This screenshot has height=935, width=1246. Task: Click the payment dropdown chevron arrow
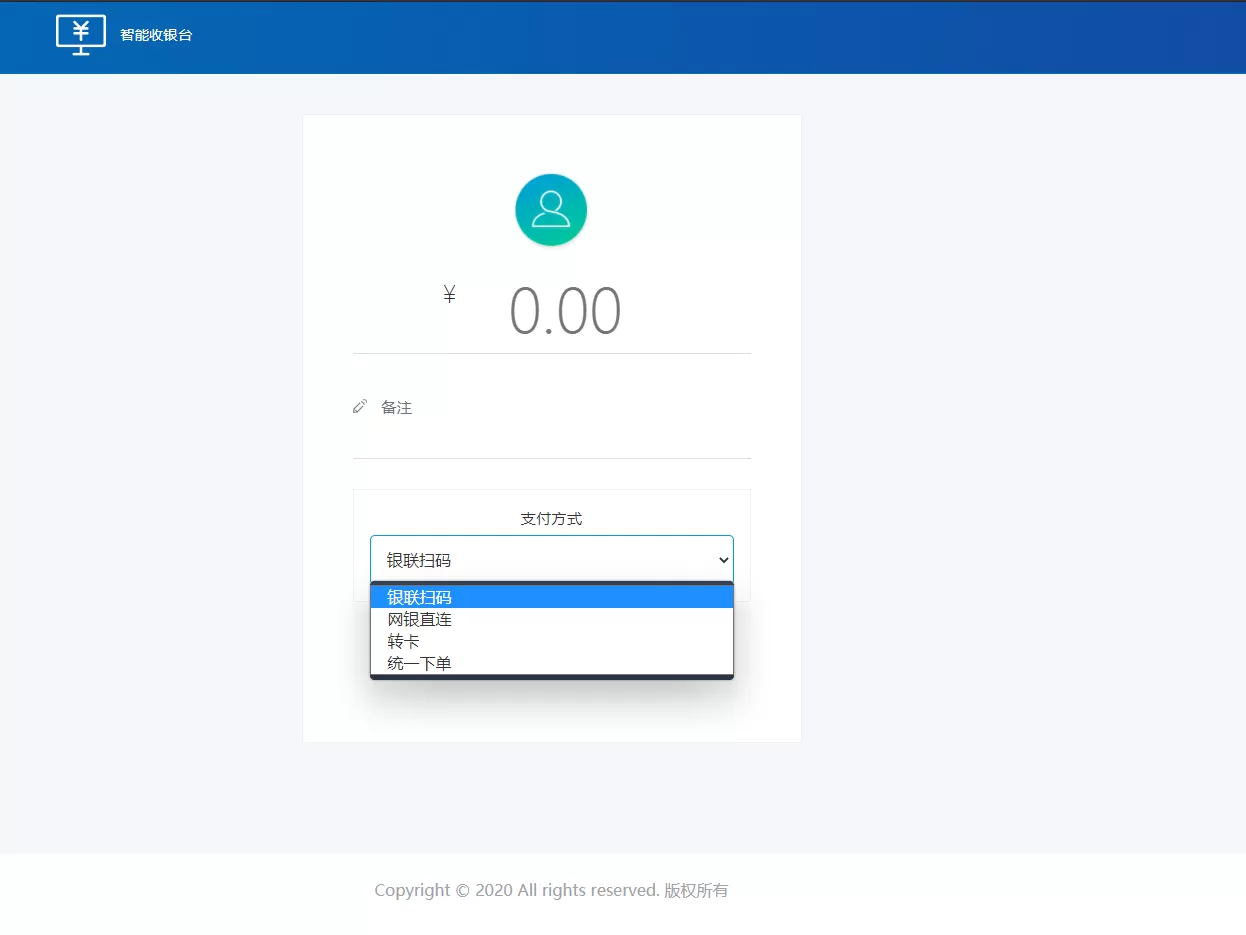(724, 560)
